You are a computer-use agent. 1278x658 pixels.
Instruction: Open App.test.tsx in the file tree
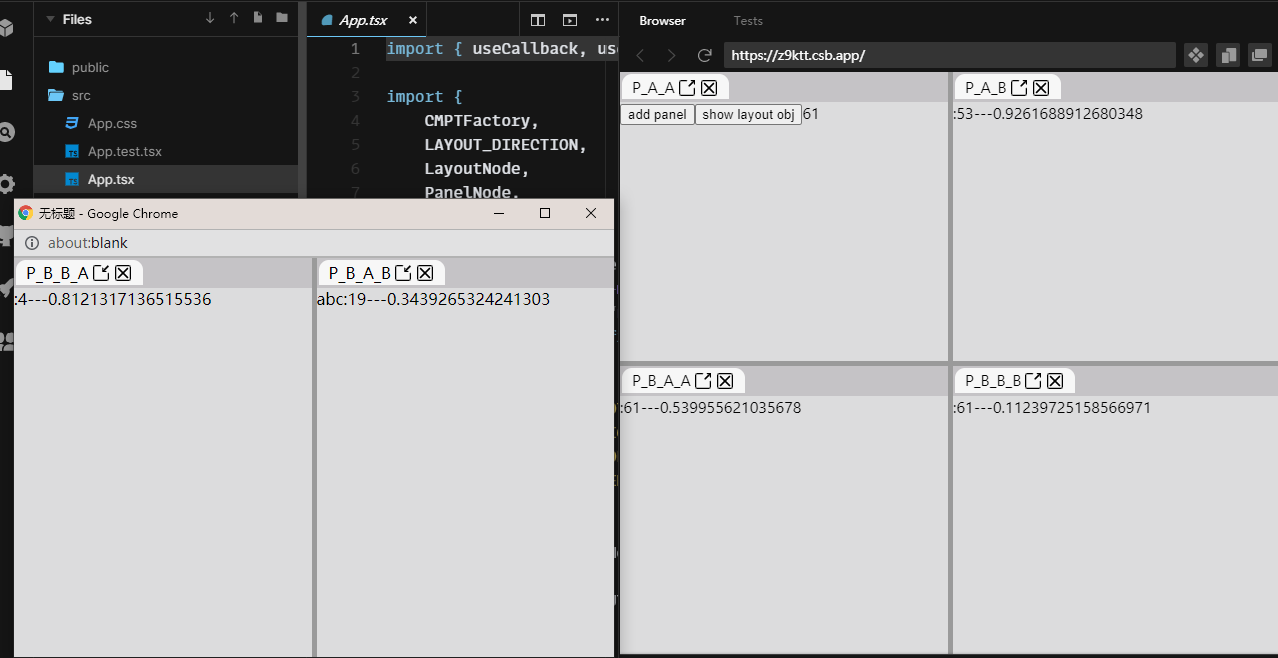166,151
